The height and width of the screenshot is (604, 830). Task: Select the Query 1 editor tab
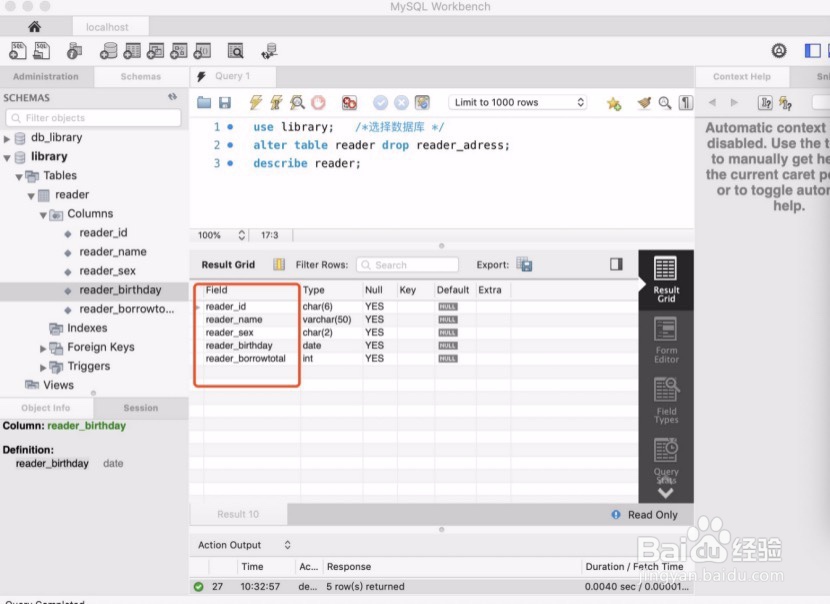(232, 76)
